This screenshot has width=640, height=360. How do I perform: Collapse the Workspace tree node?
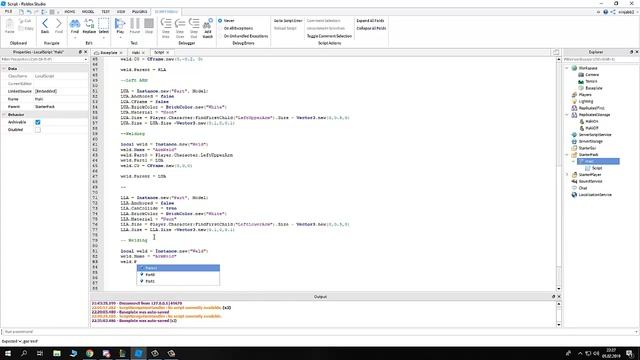[x=567, y=68]
